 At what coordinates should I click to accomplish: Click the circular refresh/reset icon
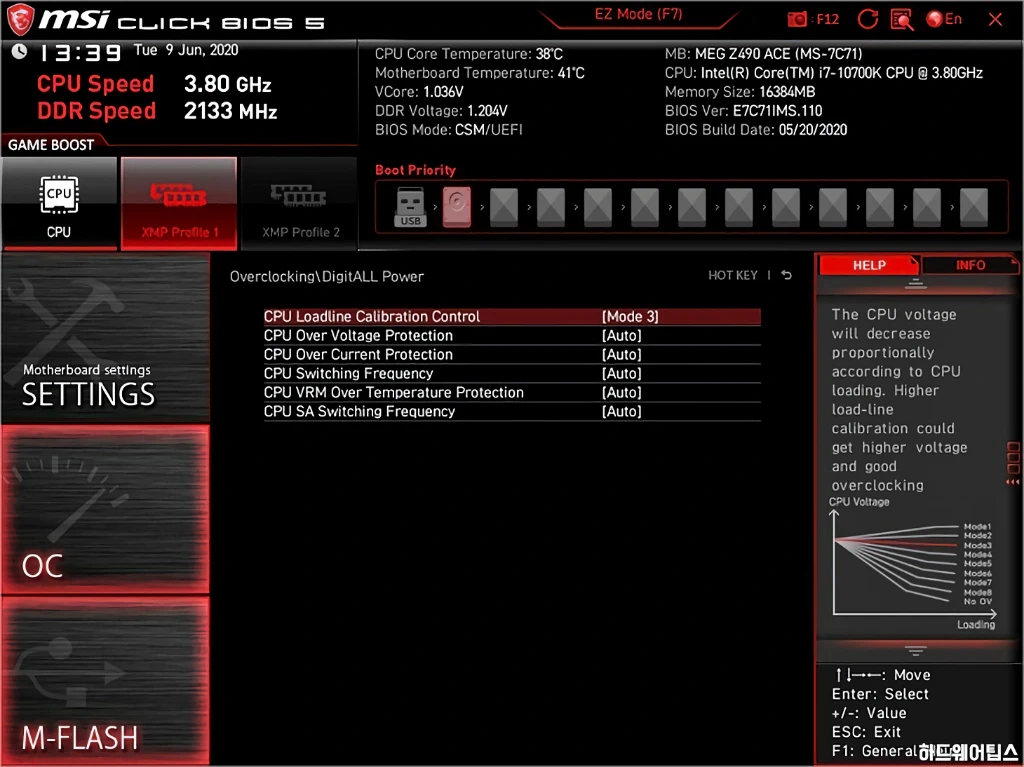(867, 20)
